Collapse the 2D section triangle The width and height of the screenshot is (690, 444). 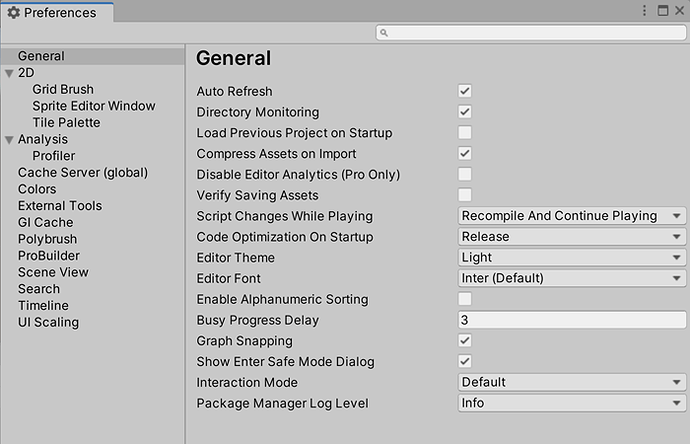(9, 73)
